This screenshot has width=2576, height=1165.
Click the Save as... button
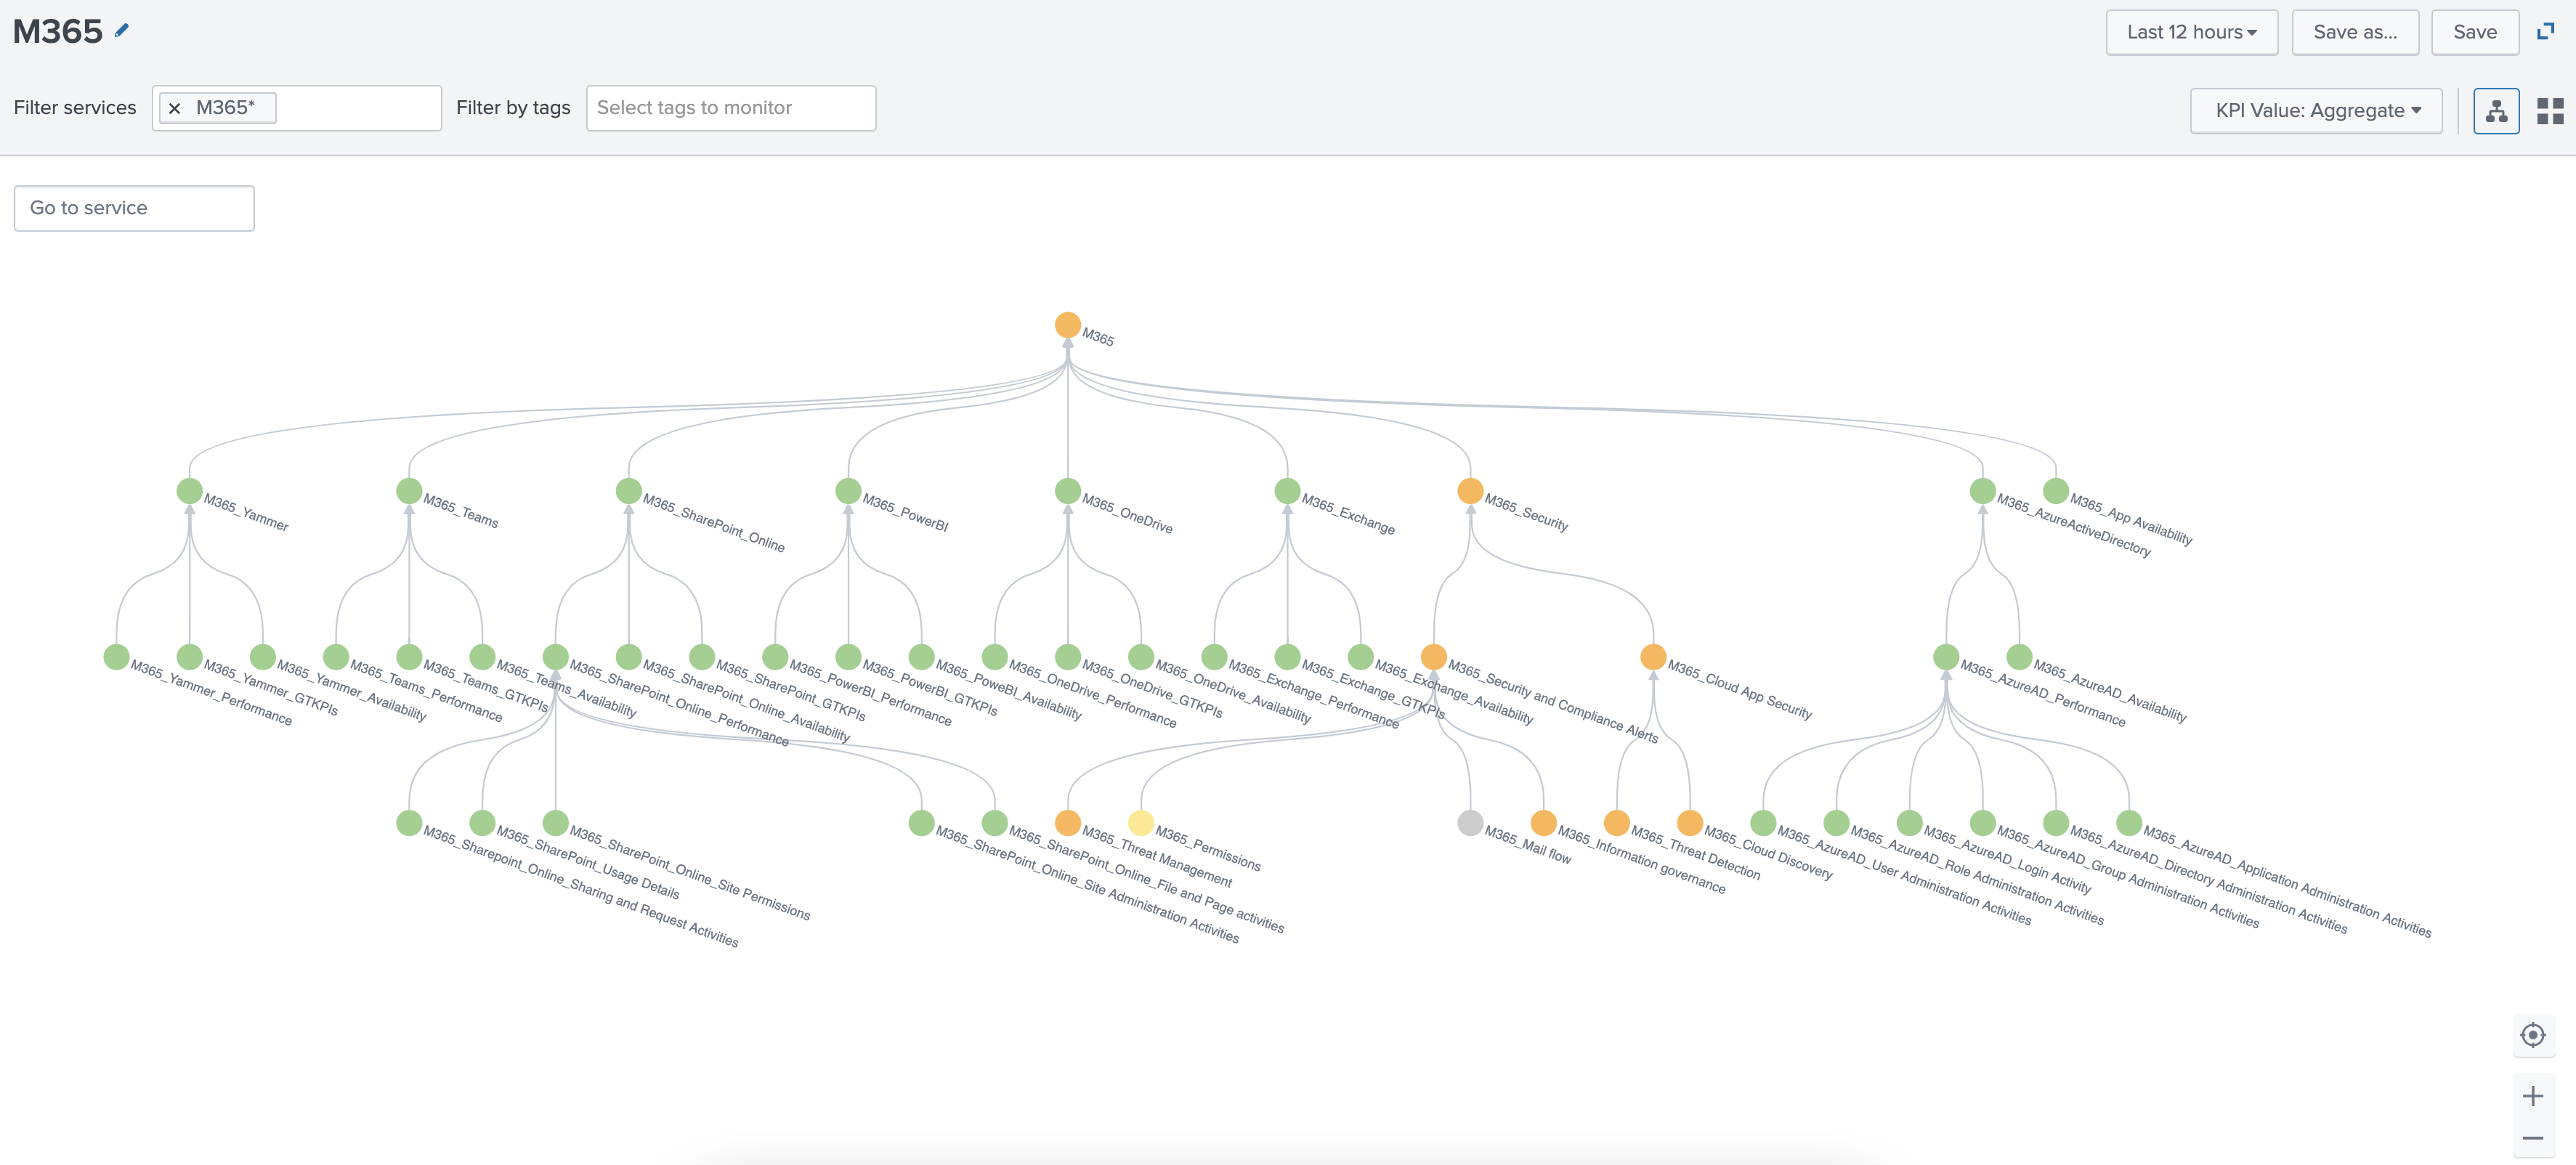(2355, 32)
